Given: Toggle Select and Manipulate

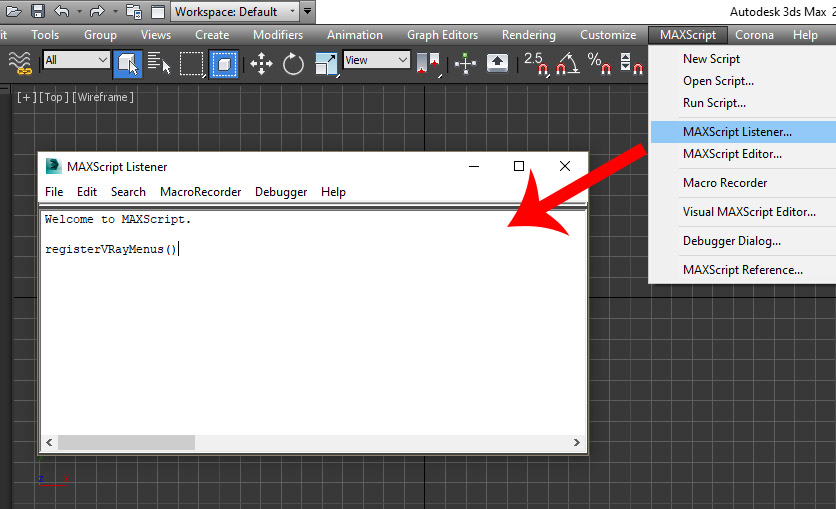Looking at the screenshot, I should tap(465, 64).
